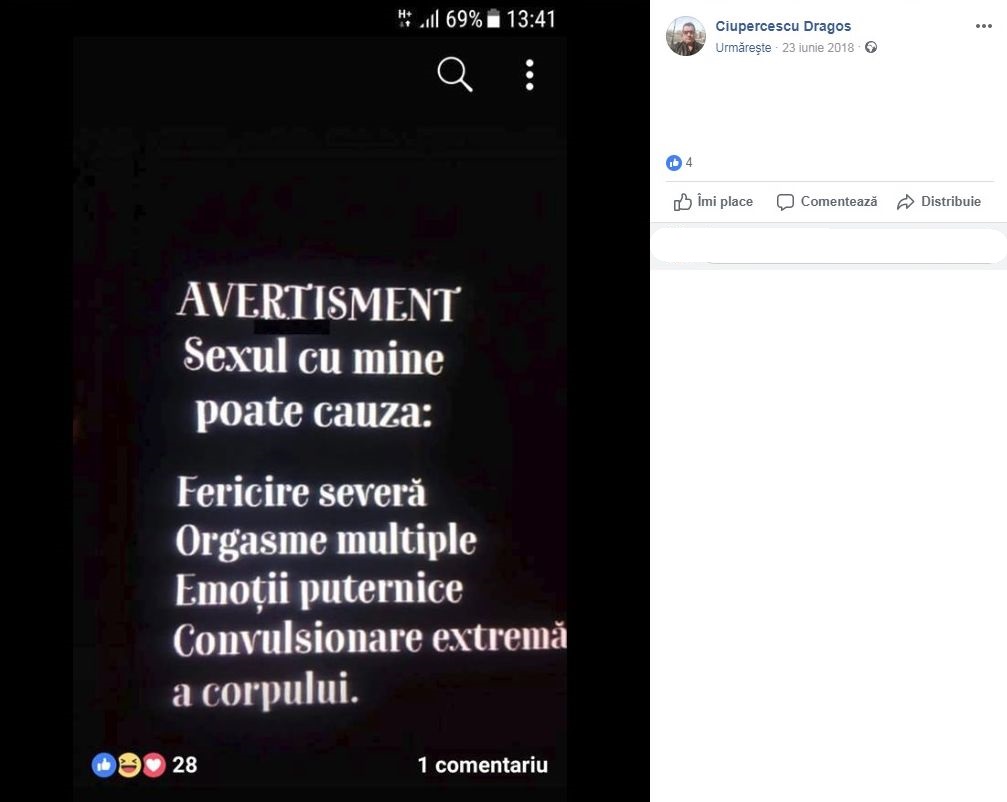Image resolution: width=1007 pixels, height=802 pixels.
Task: Click the Urmărește follow link
Action: [743, 48]
